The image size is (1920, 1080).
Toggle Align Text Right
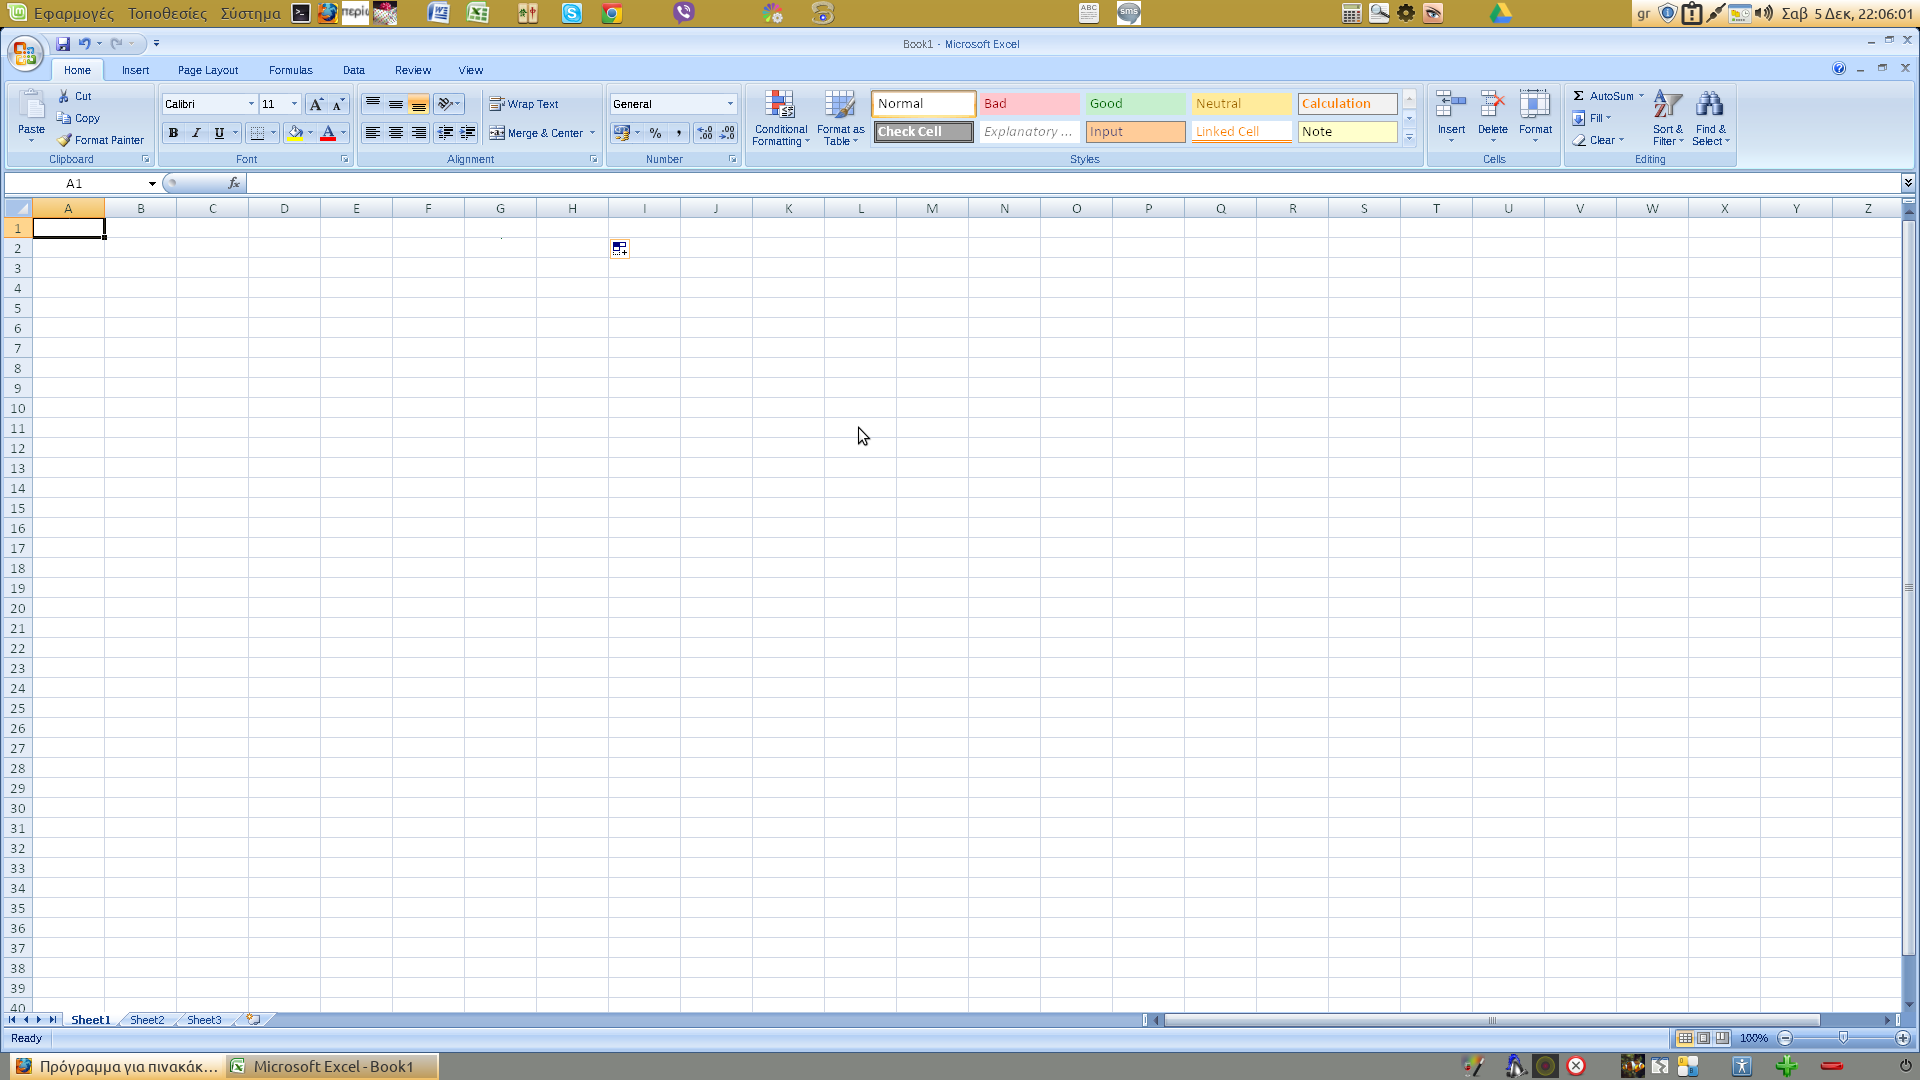click(x=419, y=133)
